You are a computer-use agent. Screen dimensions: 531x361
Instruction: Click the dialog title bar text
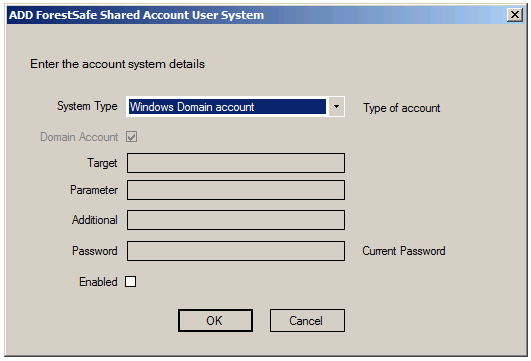[136, 15]
